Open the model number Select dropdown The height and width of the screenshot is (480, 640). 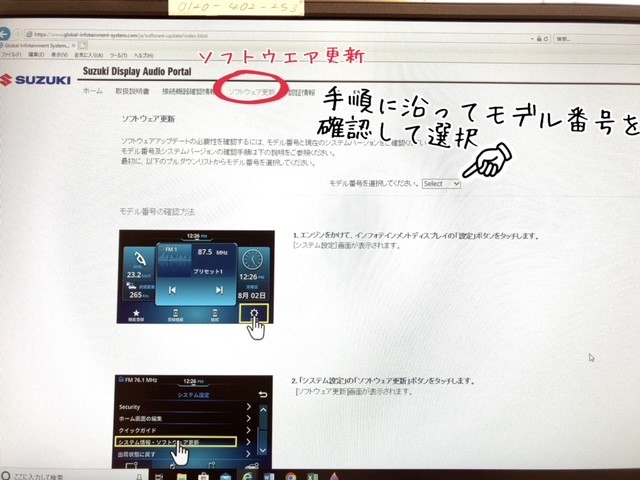pos(441,184)
